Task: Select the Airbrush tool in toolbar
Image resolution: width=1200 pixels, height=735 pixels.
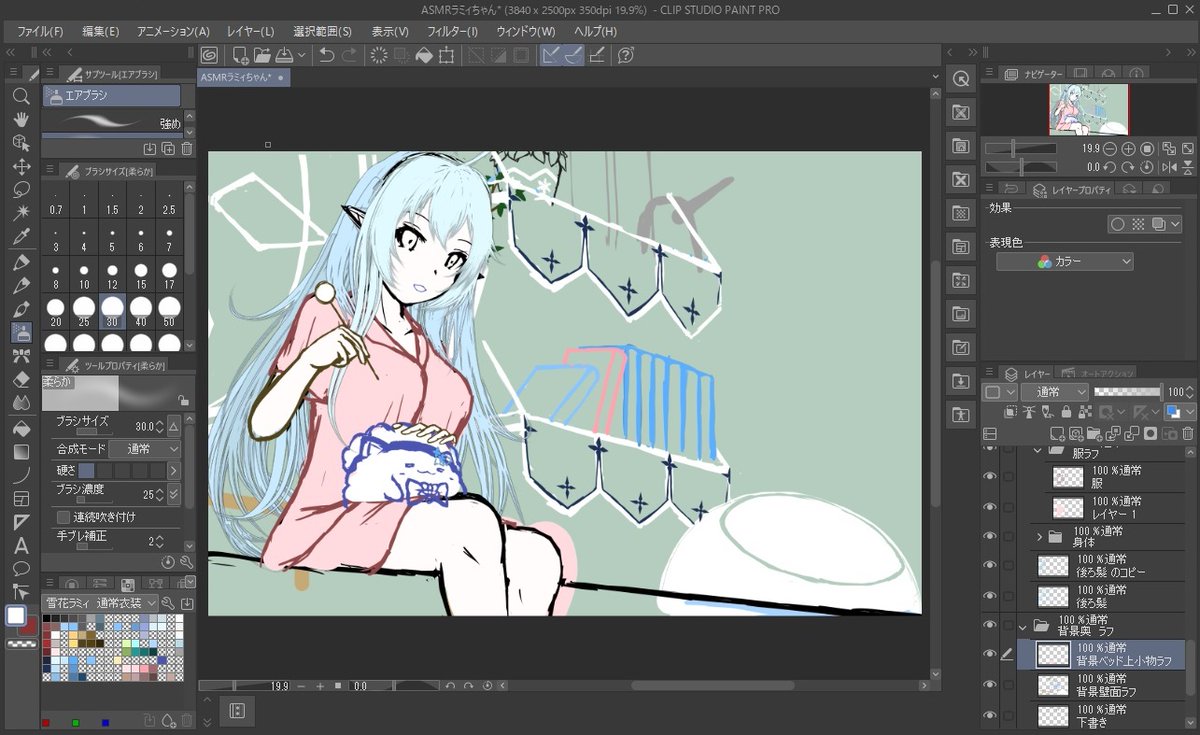Action: [x=20, y=332]
